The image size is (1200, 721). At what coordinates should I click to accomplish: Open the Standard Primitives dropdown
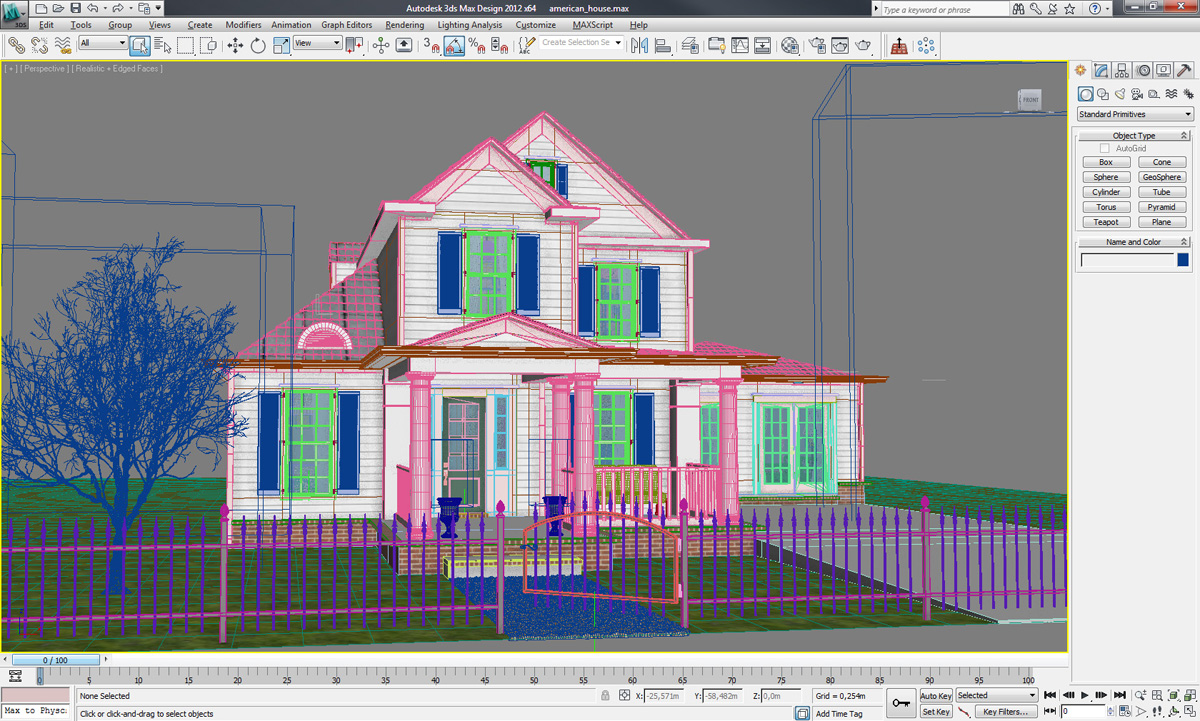coord(1135,114)
